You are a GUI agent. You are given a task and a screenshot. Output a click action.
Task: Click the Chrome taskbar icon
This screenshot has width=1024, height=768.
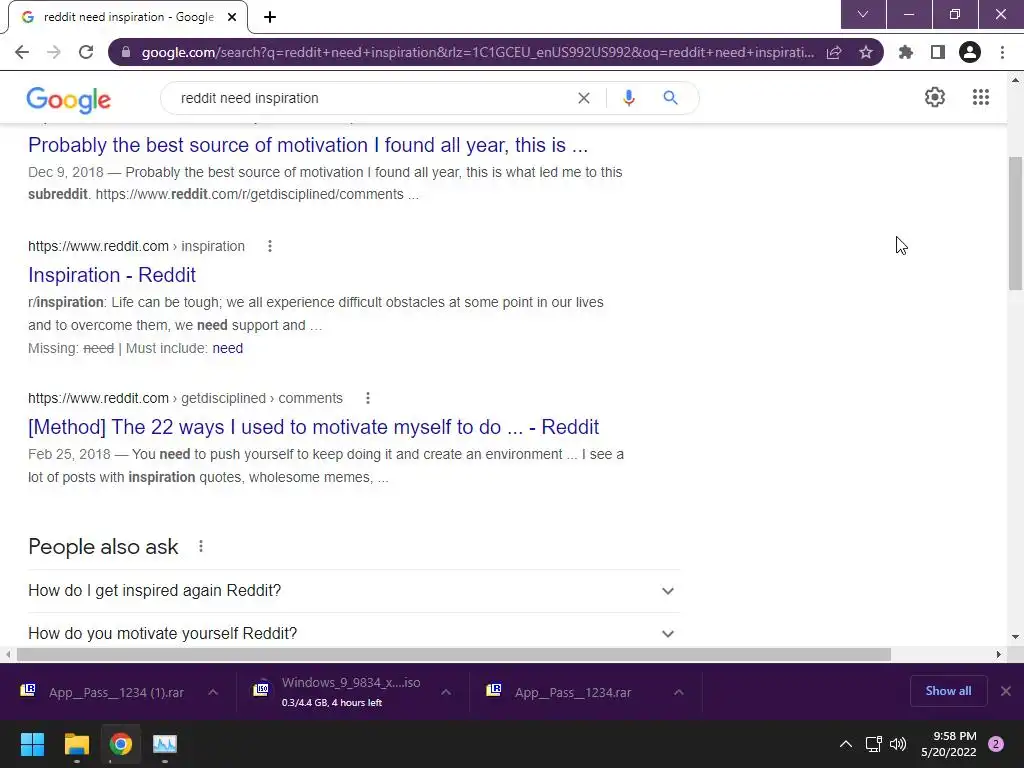coord(121,744)
